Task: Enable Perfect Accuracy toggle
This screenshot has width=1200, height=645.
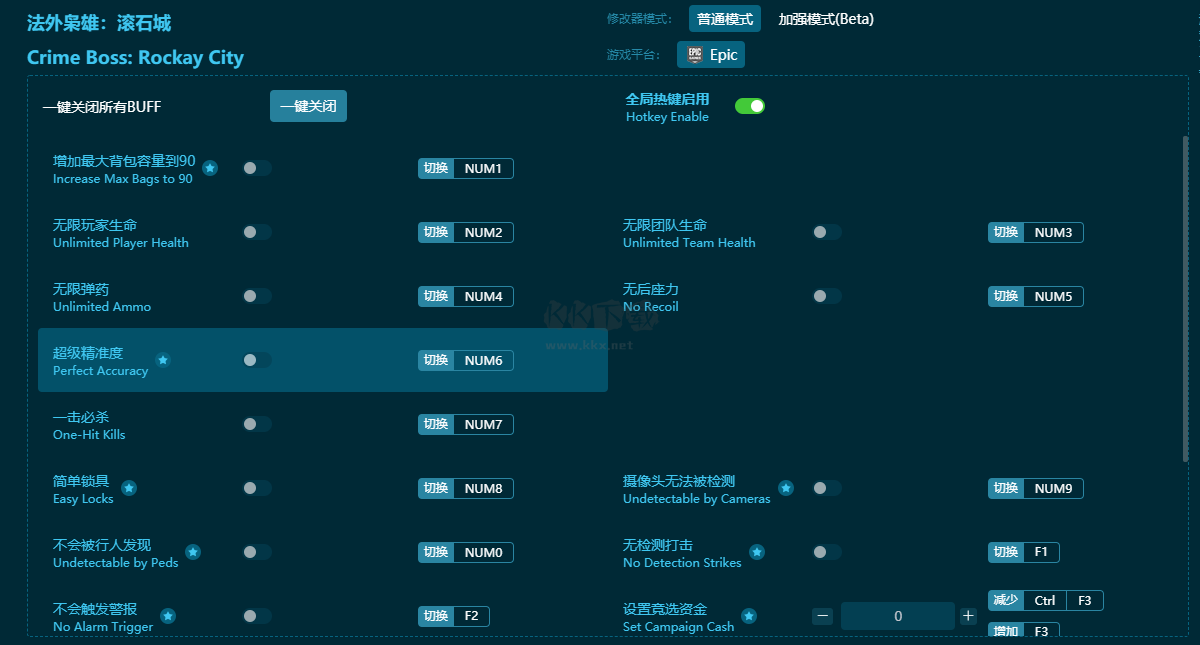Action: click(257, 360)
